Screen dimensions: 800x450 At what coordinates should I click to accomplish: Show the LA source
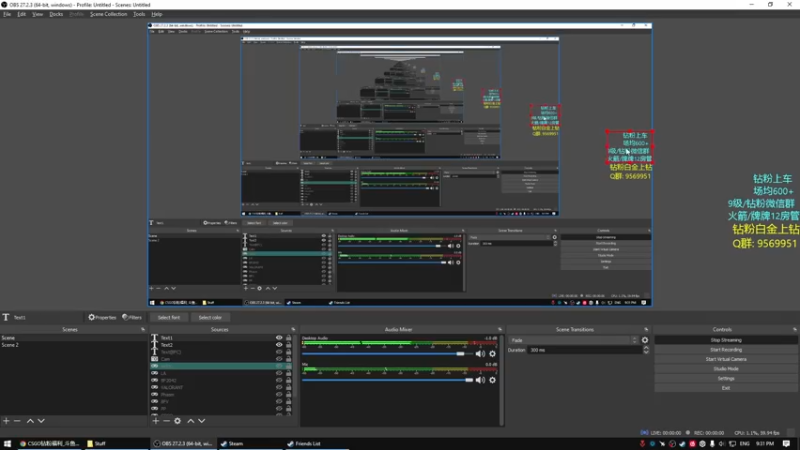coord(279,373)
